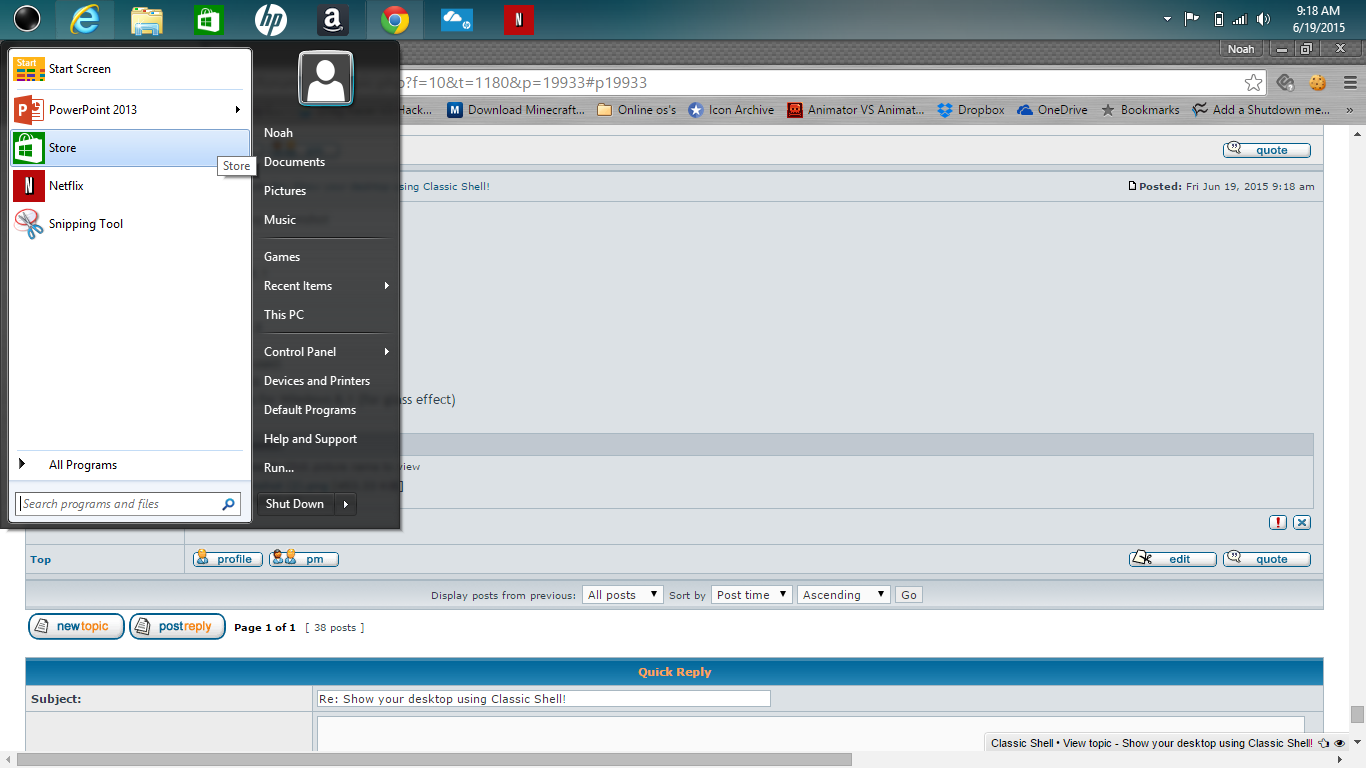Open the All posts dropdown

622,595
